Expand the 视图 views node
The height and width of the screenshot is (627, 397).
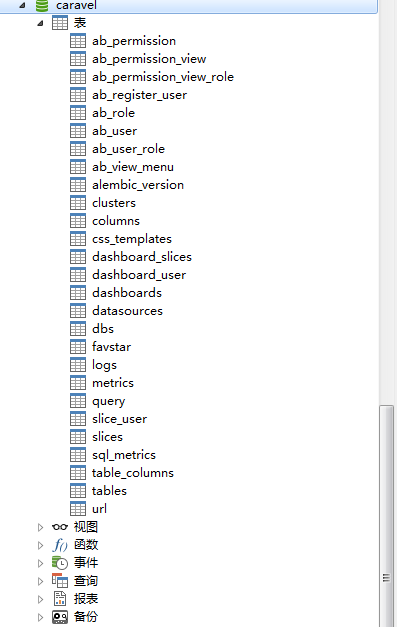[x=40, y=527]
